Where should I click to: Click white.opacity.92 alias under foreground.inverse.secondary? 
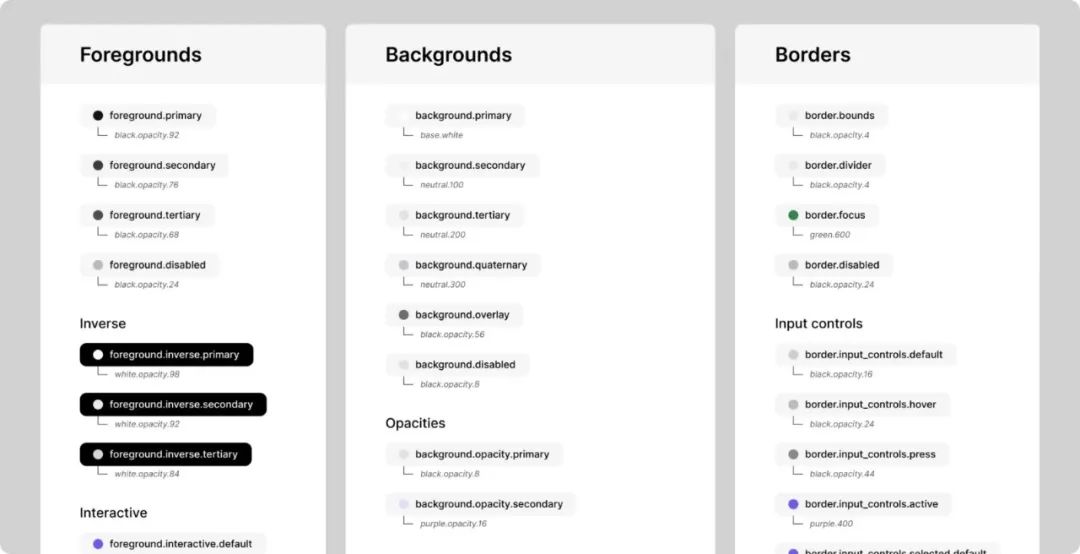(147, 424)
